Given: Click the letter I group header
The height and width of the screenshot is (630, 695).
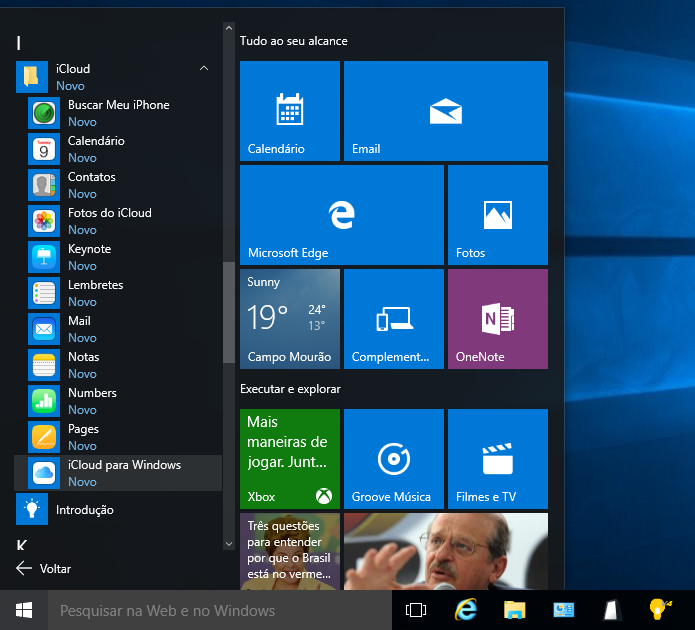Looking at the screenshot, I should (19, 43).
